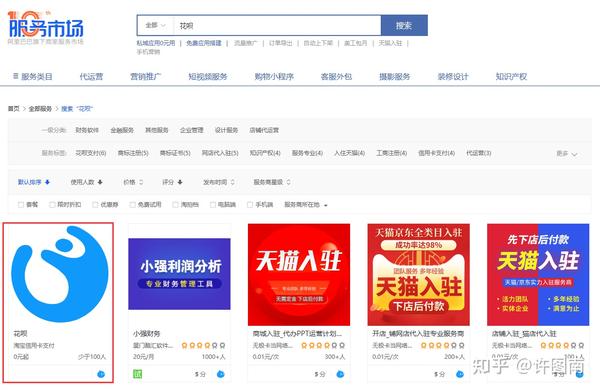Click 全部服务 in breadcrumb
Viewport: 600px width, 390px height.
pyautogui.click(x=40, y=109)
